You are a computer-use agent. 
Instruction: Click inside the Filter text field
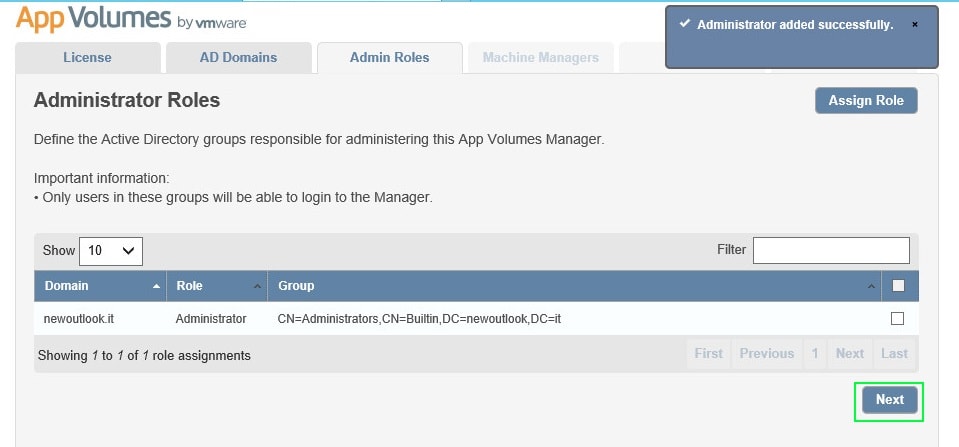pos(830,250)
